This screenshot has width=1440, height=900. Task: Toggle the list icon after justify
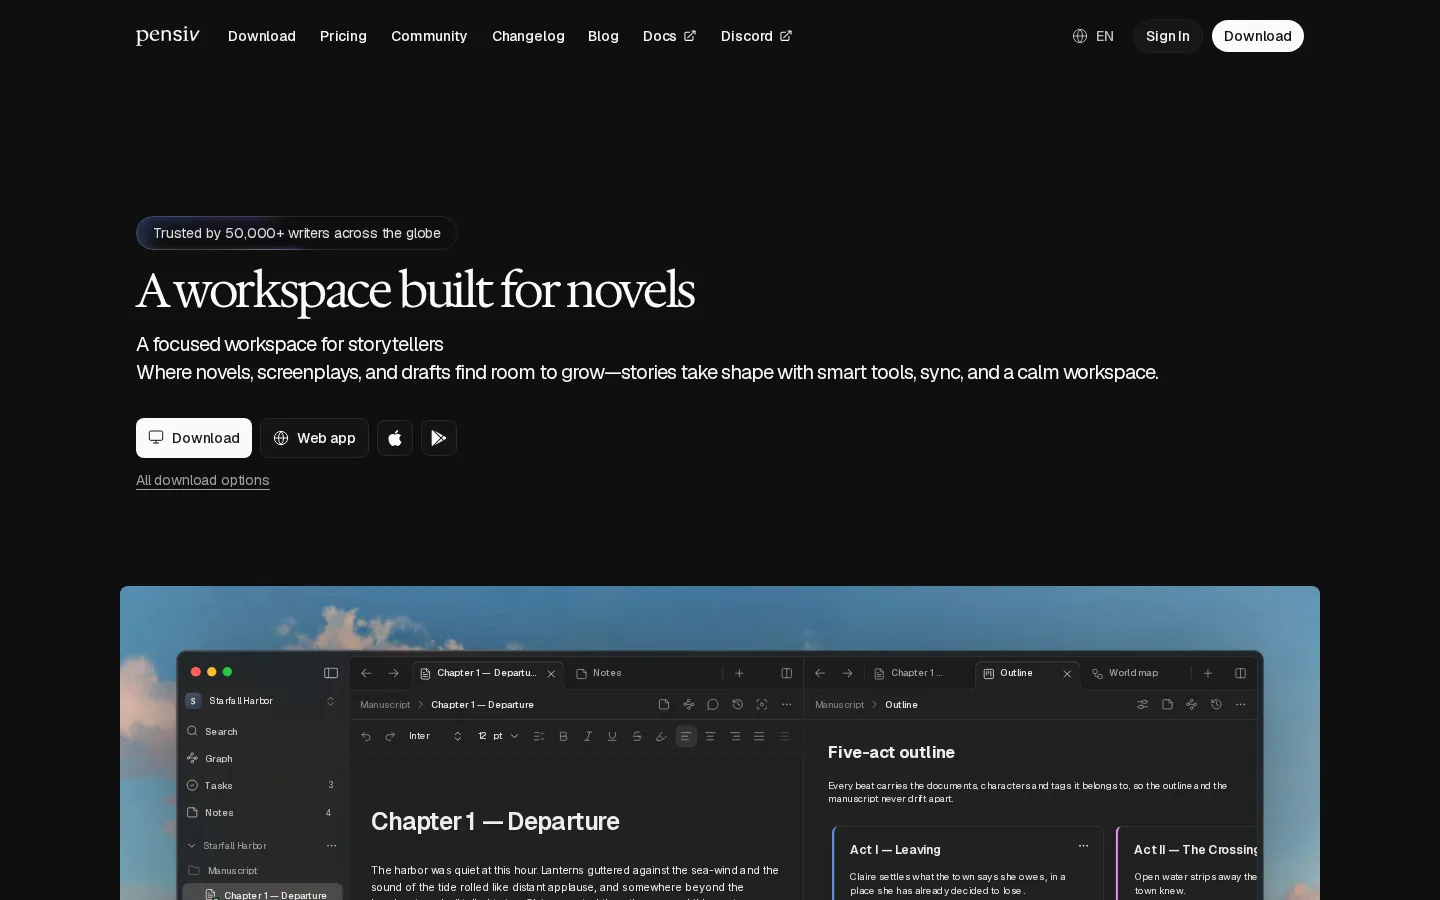pos(784,736)
